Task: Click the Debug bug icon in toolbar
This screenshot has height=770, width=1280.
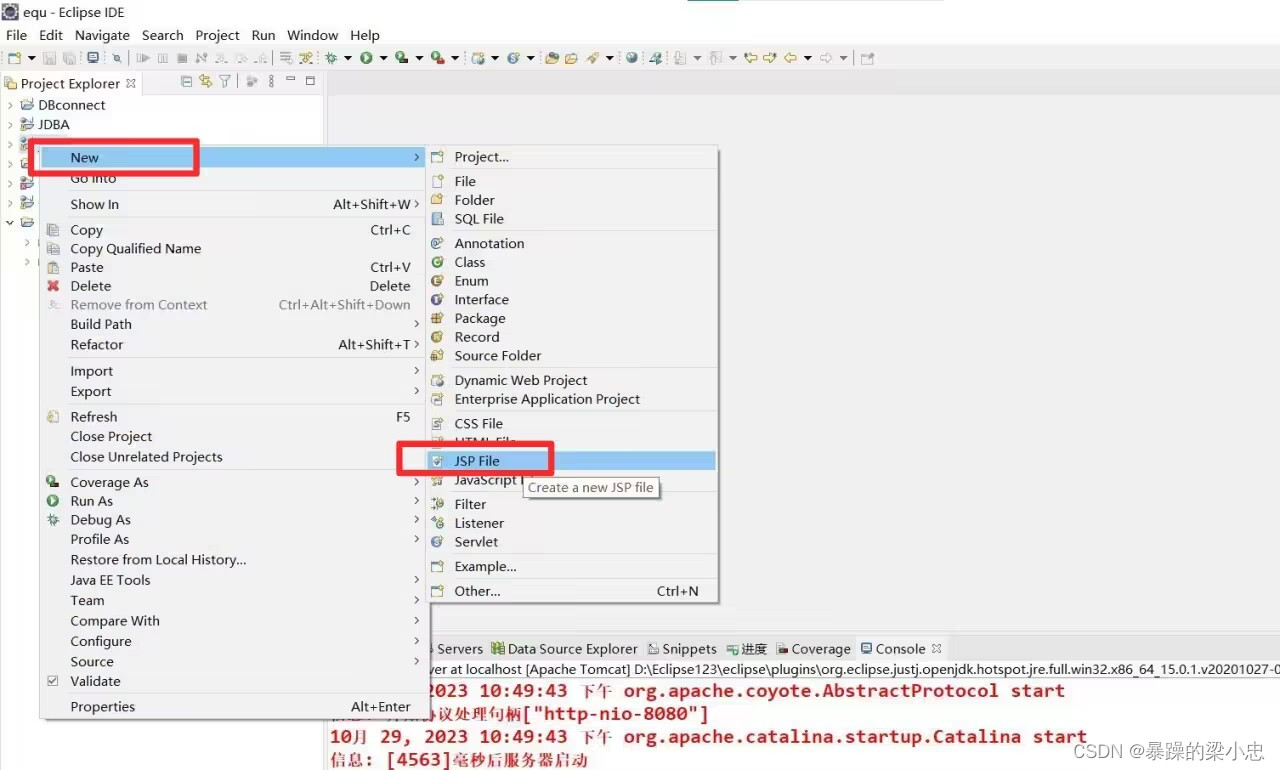Action: (x=331, y=58)
